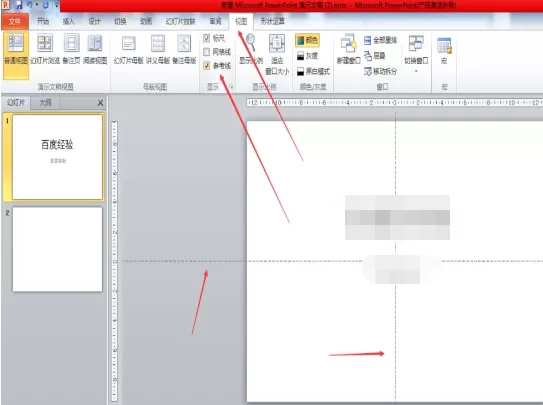Switch to the Outline pane tab (大纲)
This screenshot has height=405, width=543.
(45, 103)
